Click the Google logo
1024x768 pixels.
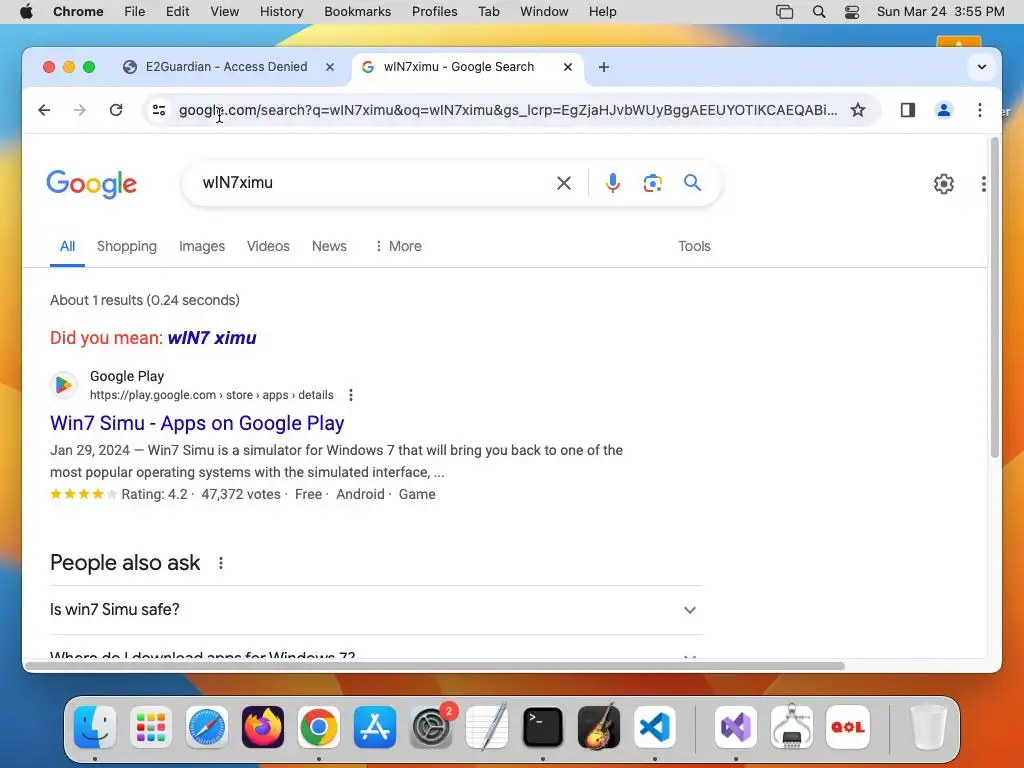pos(91,184)
